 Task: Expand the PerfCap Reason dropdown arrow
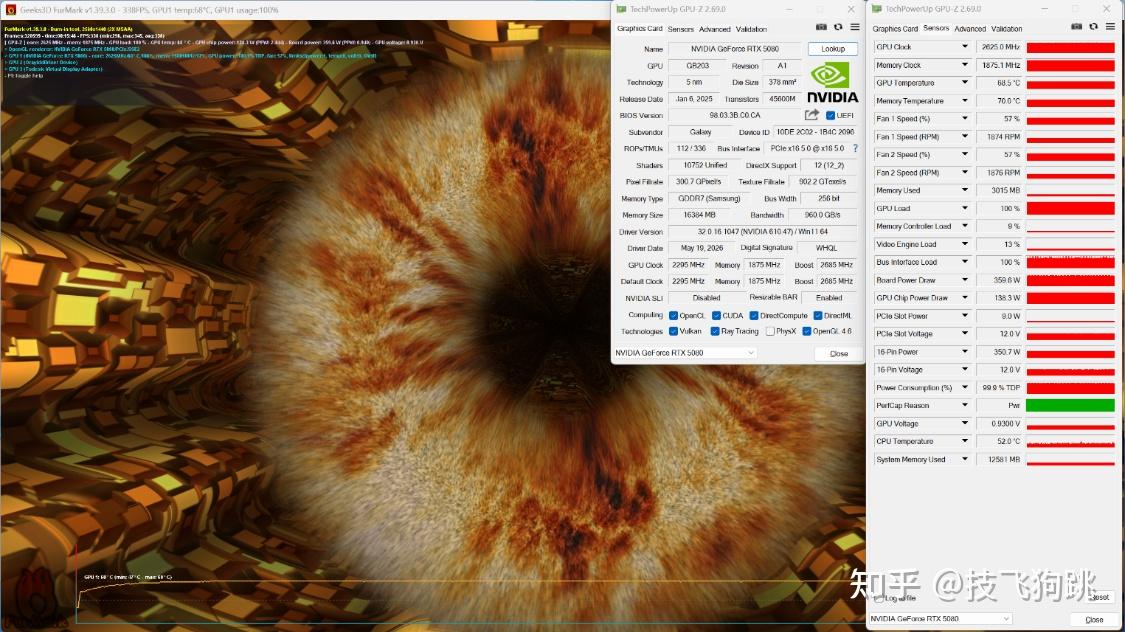[964, 405]
